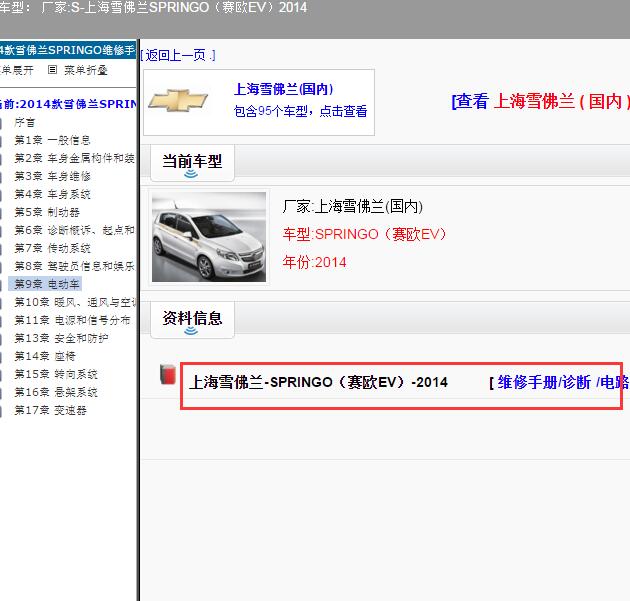Open 第7章 传动系统 chapter
Viewport: 630px width, 601px height.
(x=52, y=248)
